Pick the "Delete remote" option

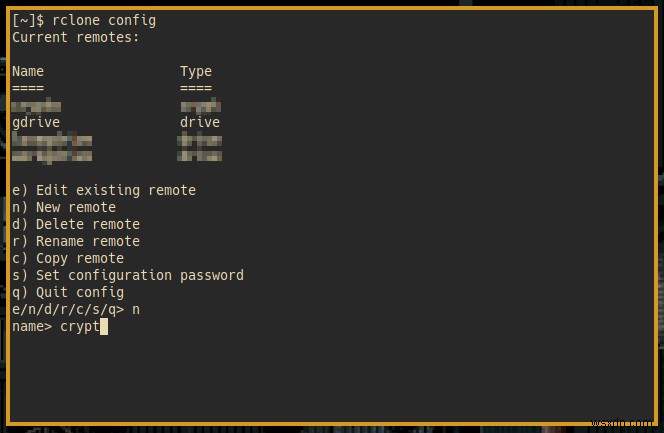tap(76, 224)
